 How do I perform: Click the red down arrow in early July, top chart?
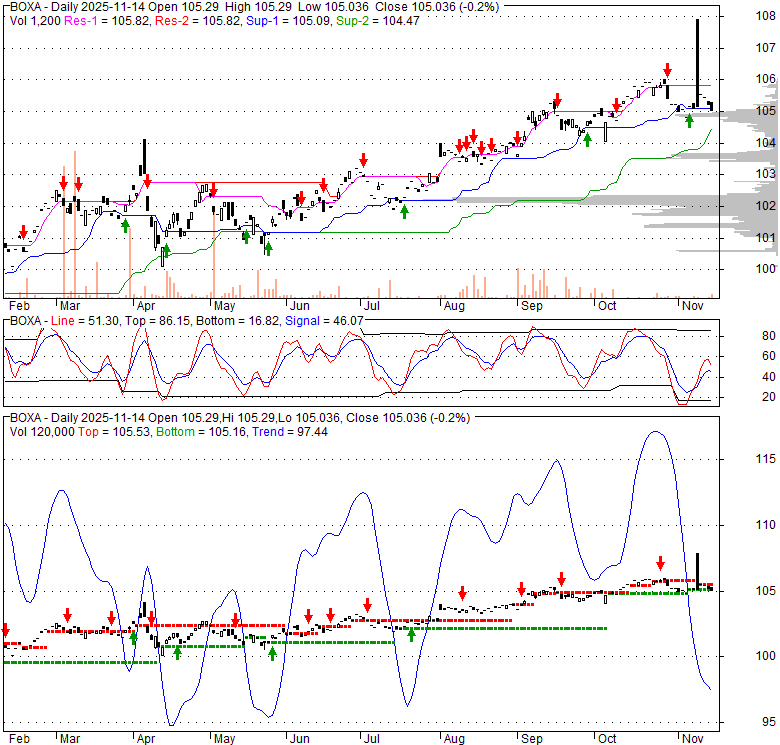pyautogui.click(x=364, y=160)
